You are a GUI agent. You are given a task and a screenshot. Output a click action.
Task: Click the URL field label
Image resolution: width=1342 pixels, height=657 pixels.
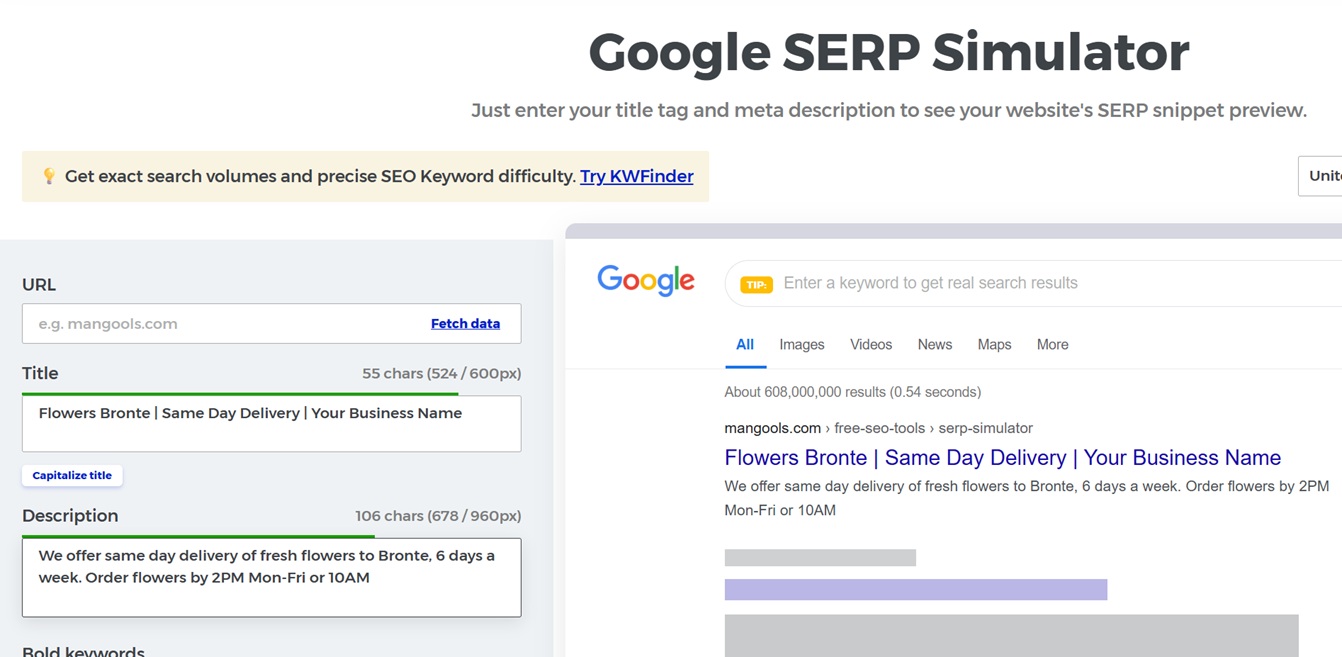point(39,285)
